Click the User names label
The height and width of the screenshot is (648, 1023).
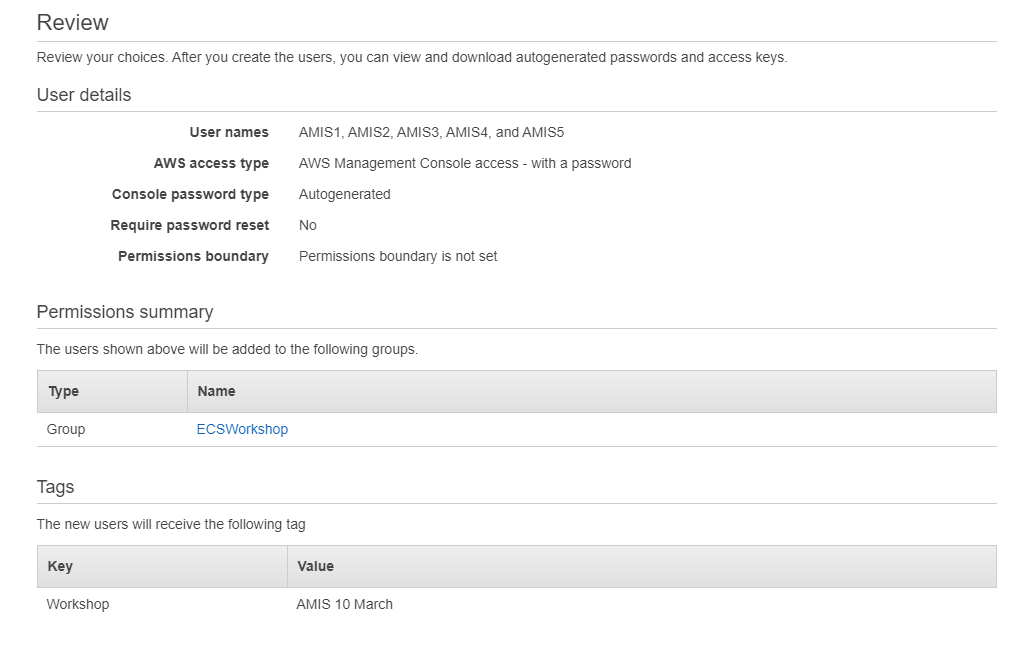[x=229, y=132]
